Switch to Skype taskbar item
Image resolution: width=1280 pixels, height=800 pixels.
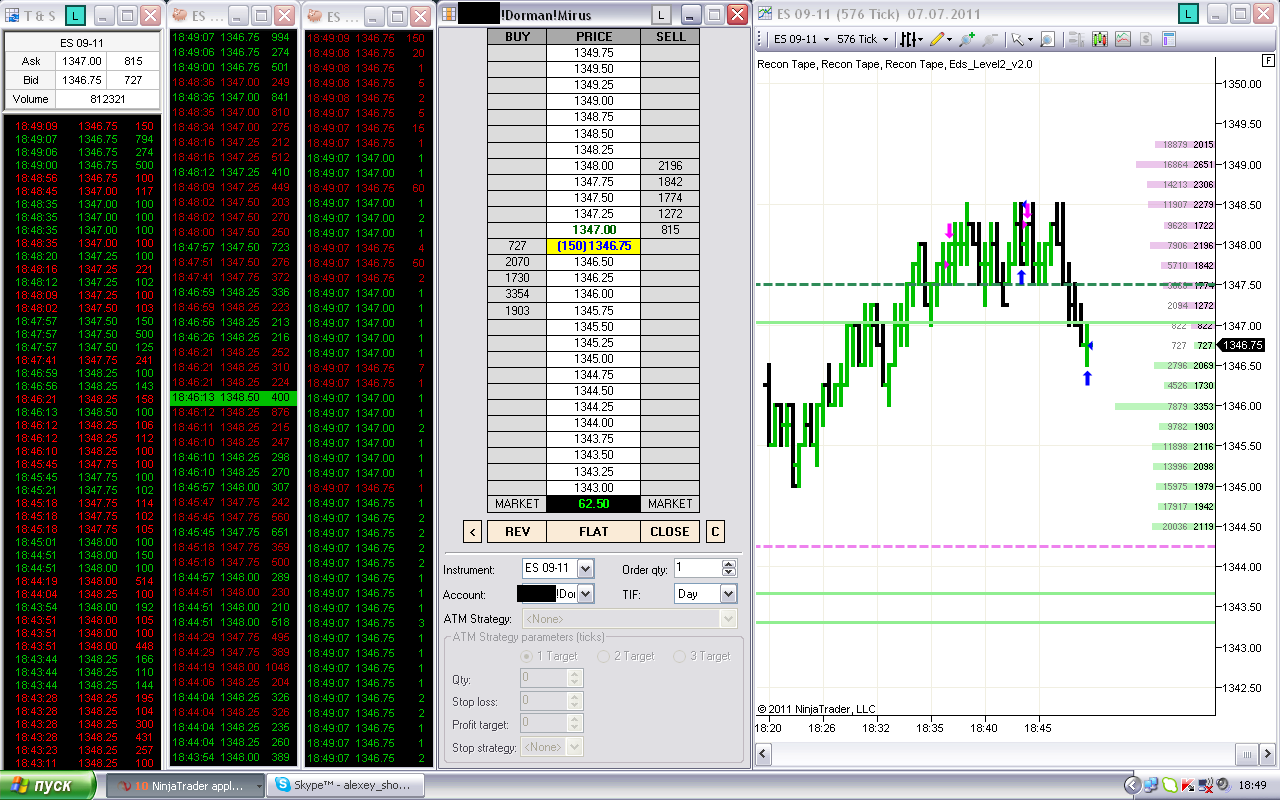pos(346,786)
